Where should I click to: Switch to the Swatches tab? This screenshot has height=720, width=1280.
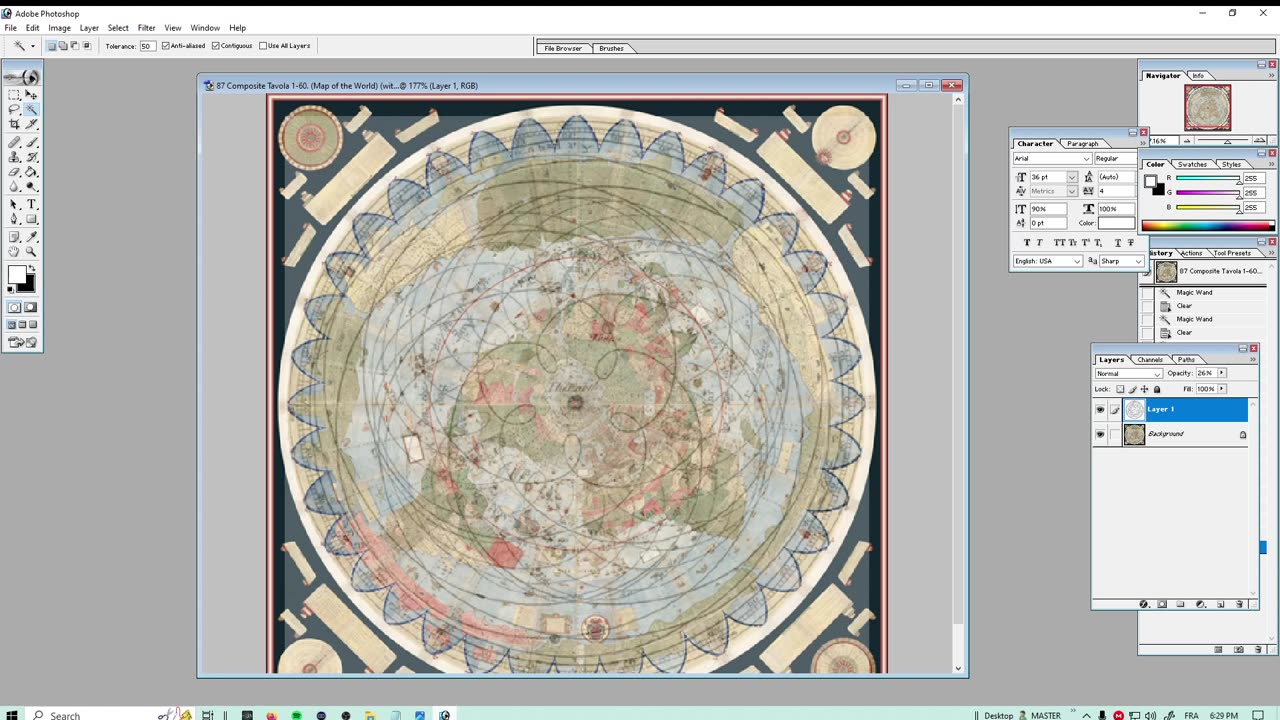point(1192,164)
